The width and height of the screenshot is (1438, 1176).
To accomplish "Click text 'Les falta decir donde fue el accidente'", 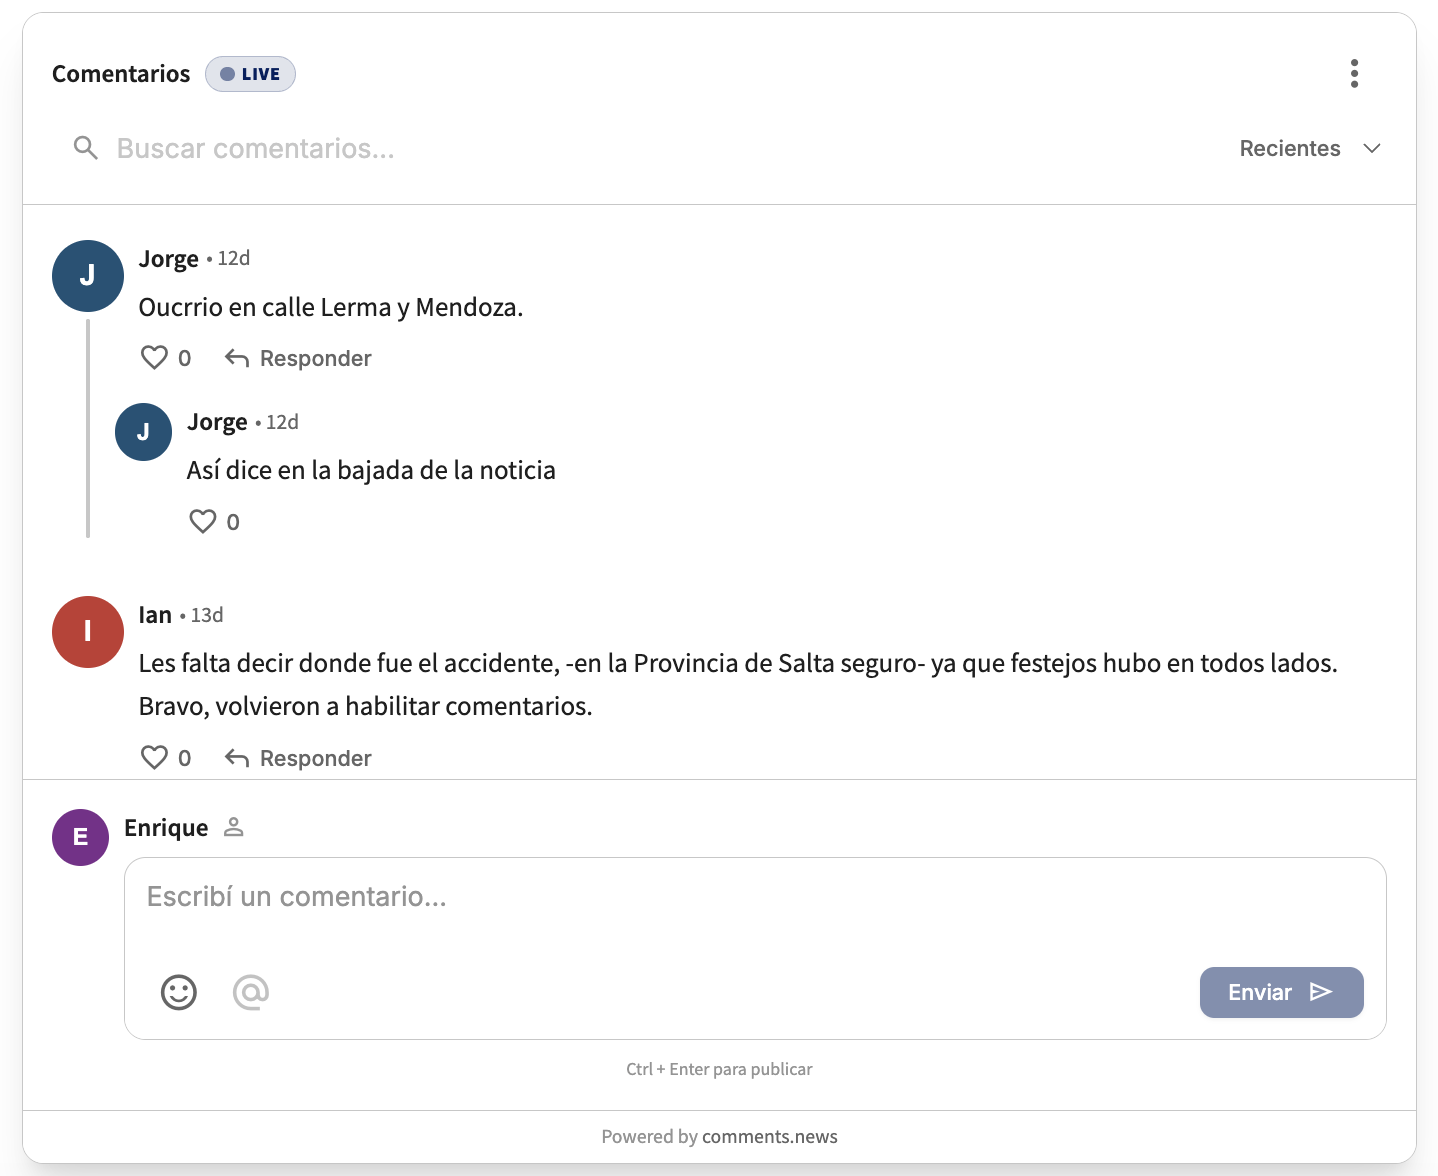I will pyautogui.click(x=349, y=663).
